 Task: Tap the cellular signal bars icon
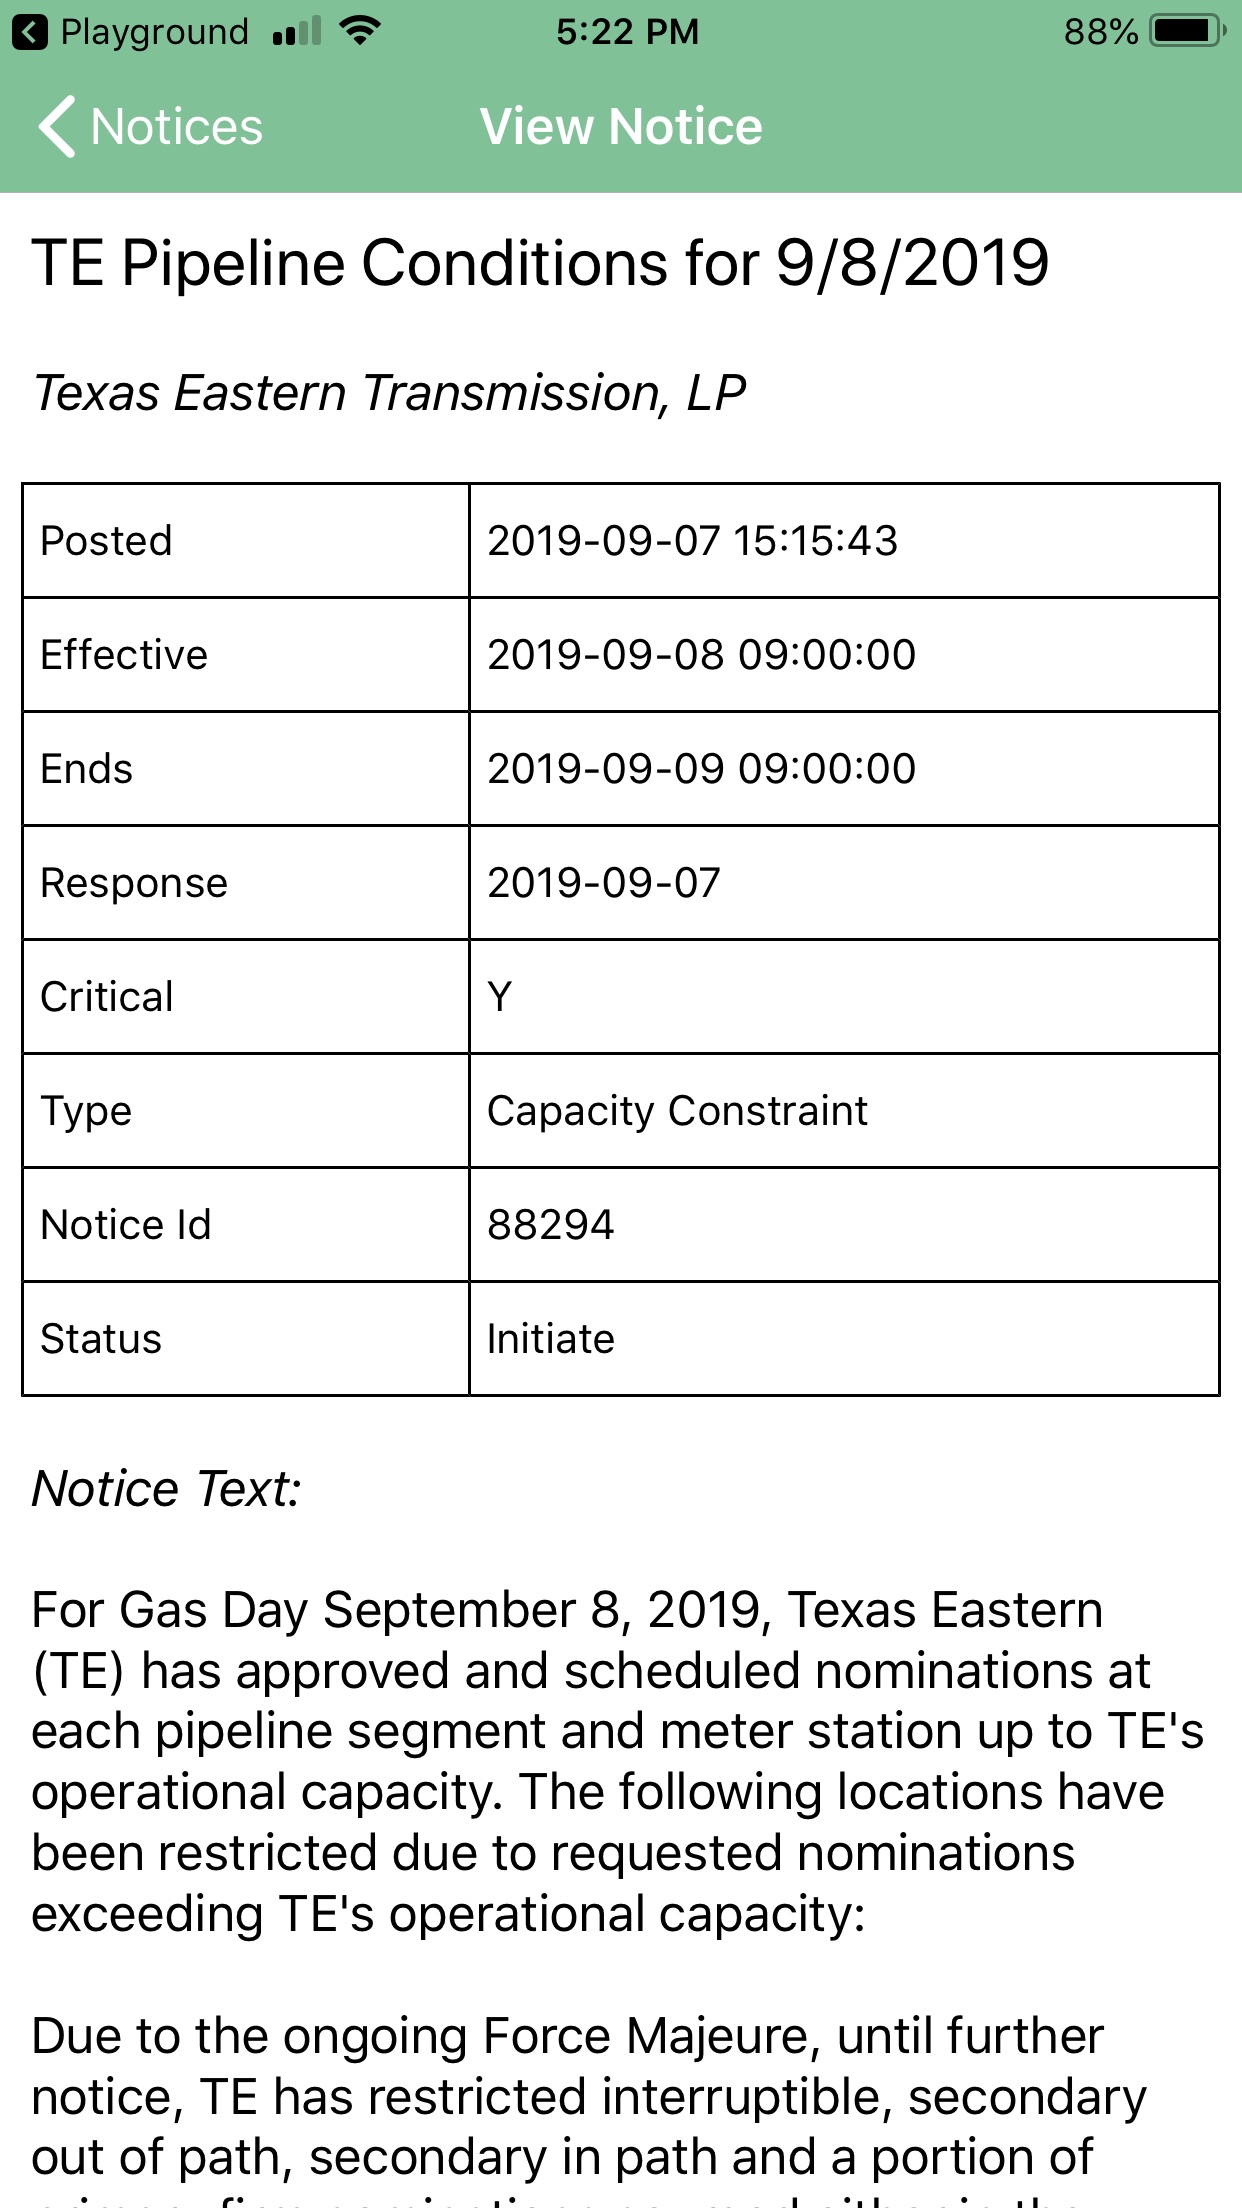click(x=296, y=32)
